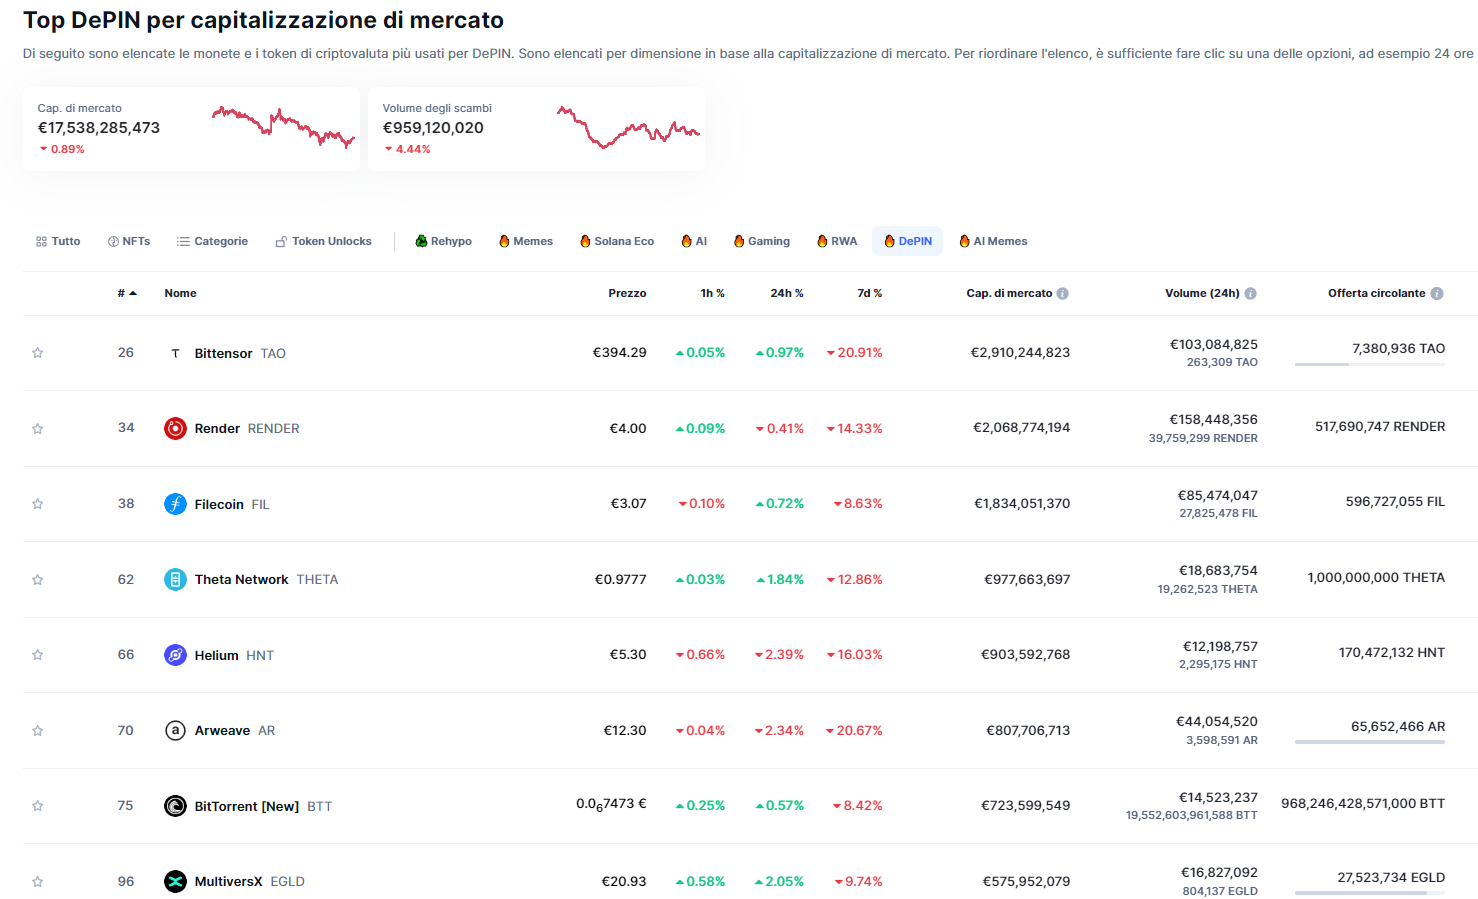This screenshot has width=1478, height=899.
Task: Click BitTorrent's price 0.0₆7473 €
Action: pyautogui.click(x=611, y=804)
